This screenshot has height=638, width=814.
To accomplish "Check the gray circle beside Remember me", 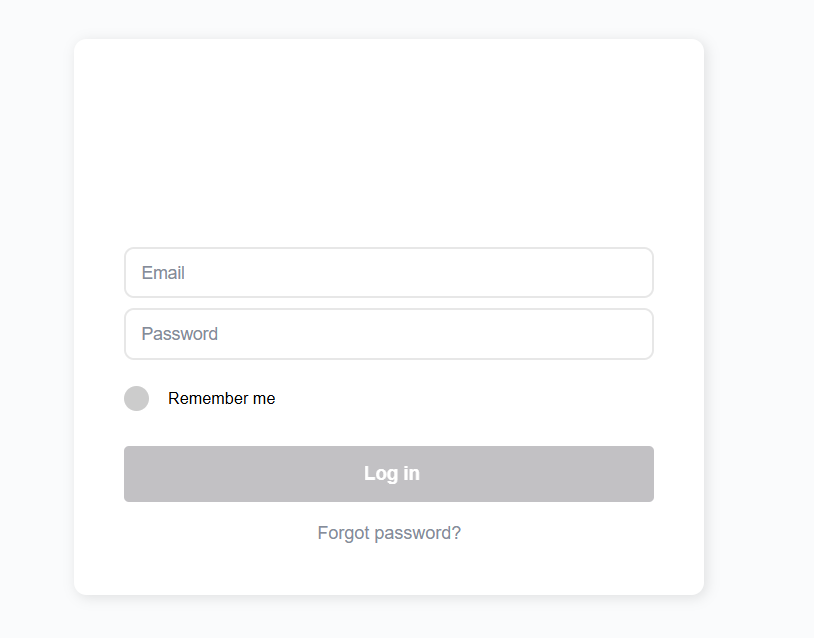I will click(136, 398).
